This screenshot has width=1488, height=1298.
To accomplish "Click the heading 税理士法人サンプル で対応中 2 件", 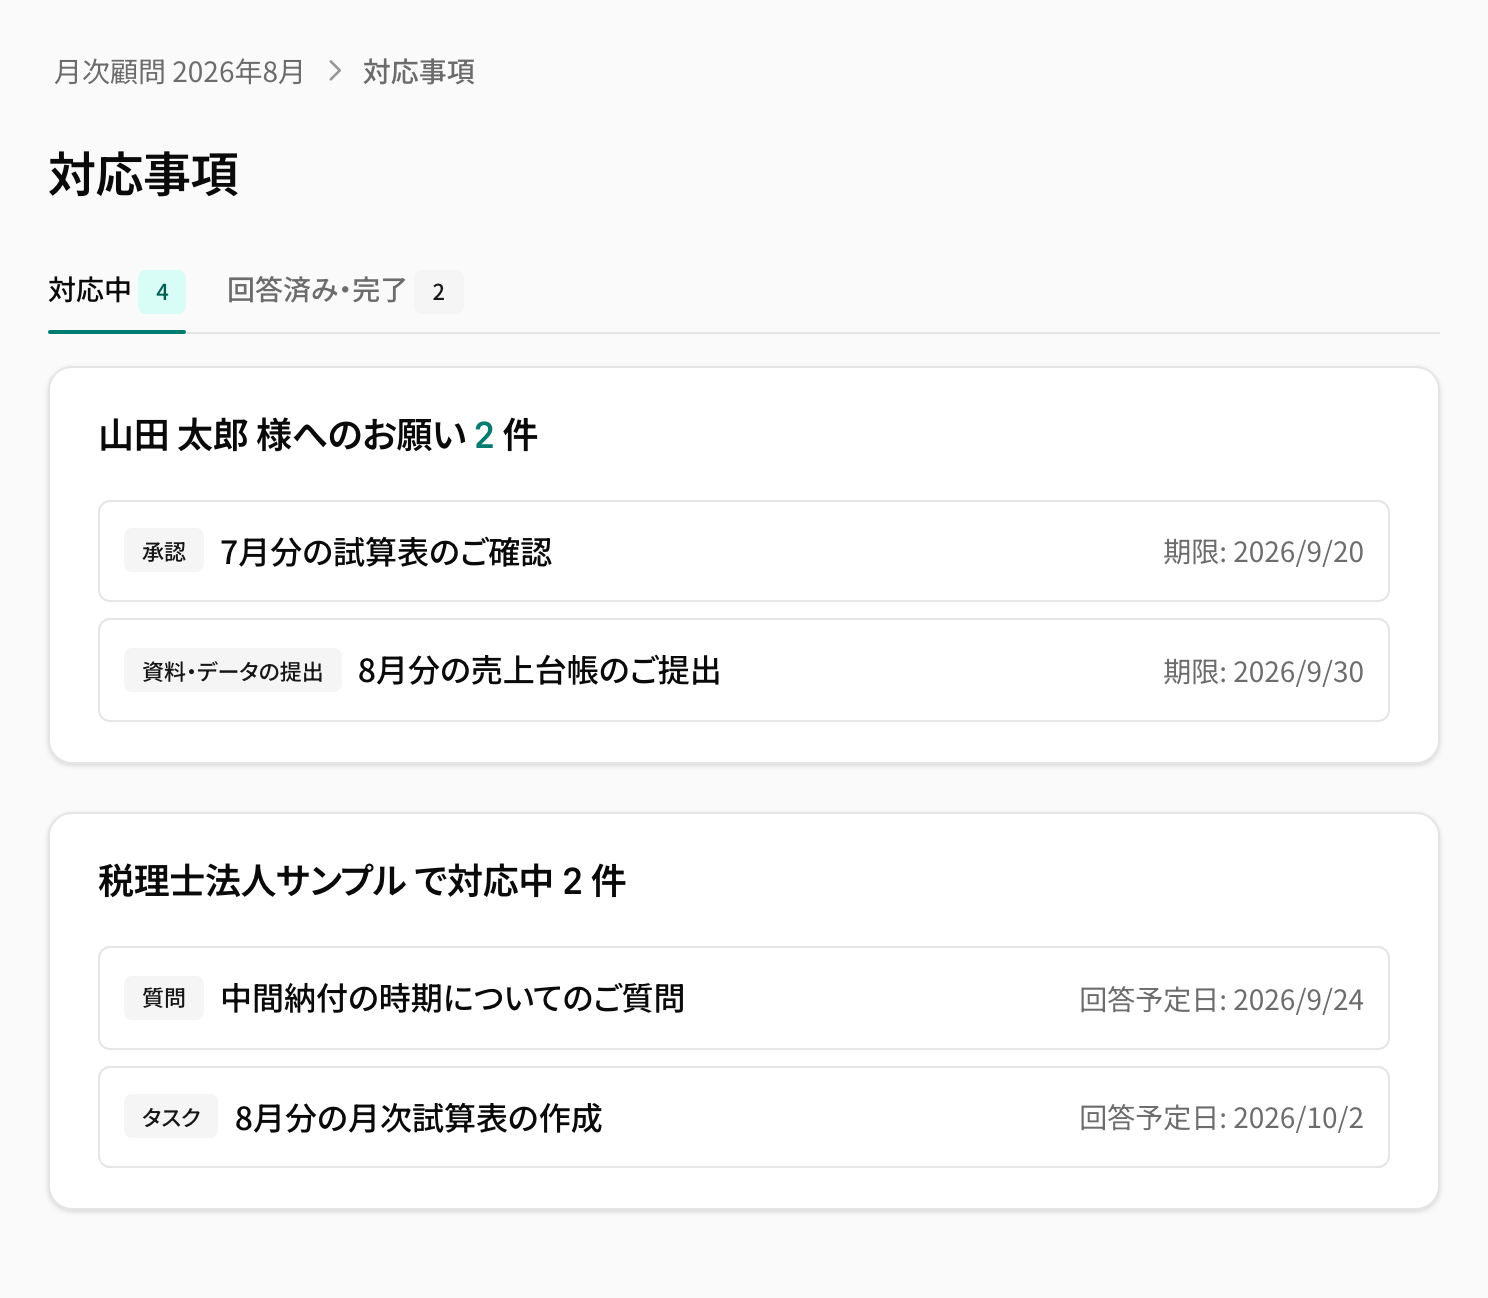I will pos(362,881).
